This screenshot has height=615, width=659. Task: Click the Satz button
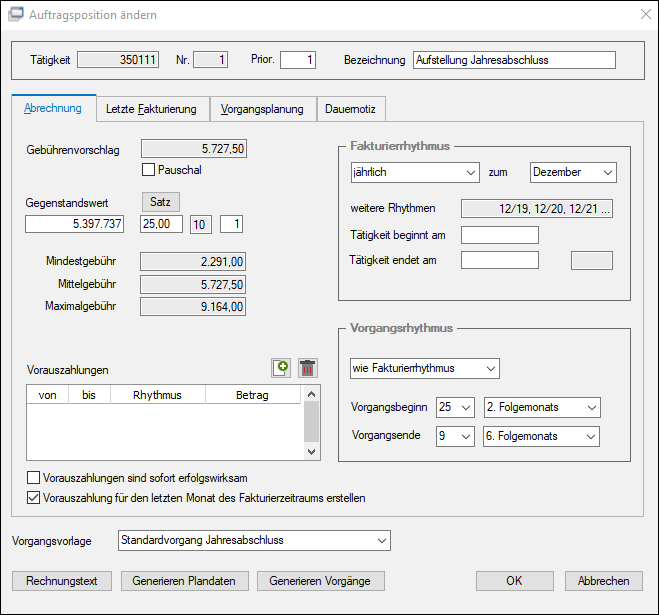tap(161, 202)
